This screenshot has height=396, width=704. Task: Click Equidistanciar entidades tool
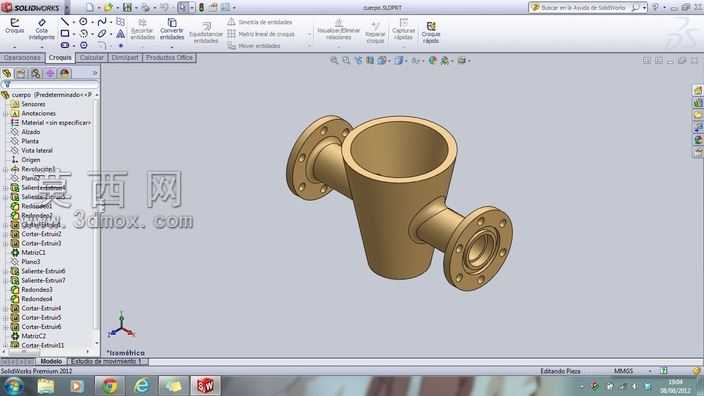(206, 33)
